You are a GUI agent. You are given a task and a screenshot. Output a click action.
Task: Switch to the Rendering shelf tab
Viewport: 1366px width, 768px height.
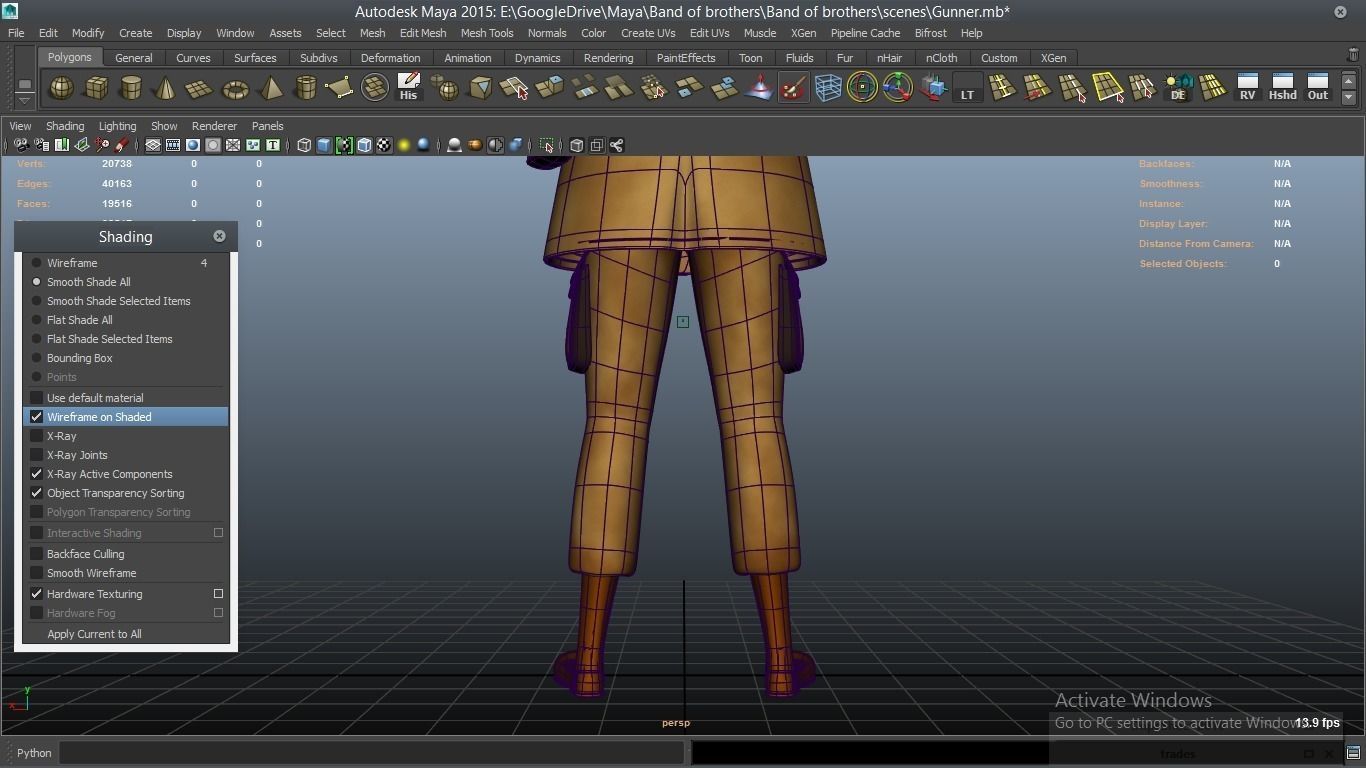[608, 58]
